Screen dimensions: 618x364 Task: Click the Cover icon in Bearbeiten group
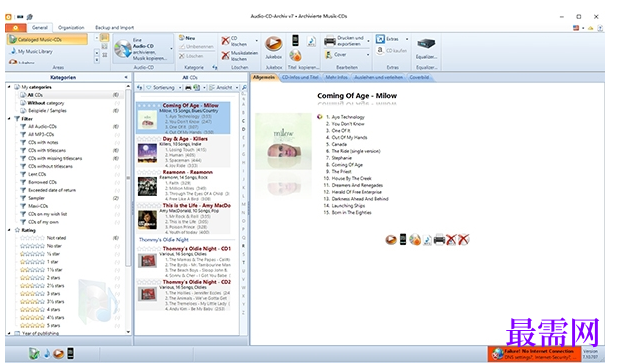329,55
